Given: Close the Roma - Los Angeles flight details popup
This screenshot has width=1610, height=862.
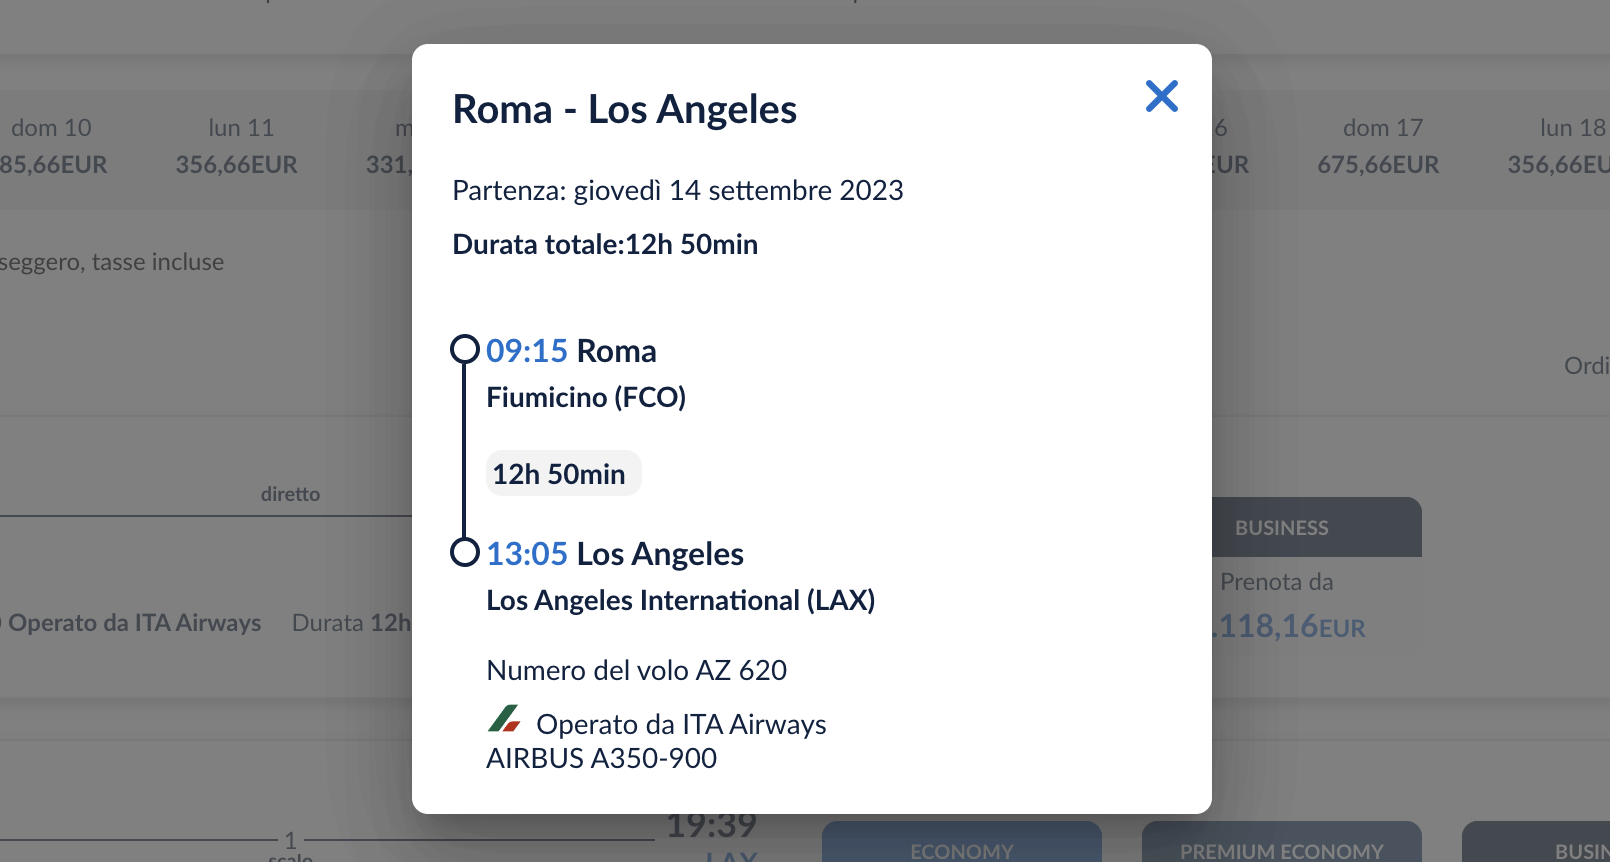Looking at the screenshot, I should [x=1161, y=96].
